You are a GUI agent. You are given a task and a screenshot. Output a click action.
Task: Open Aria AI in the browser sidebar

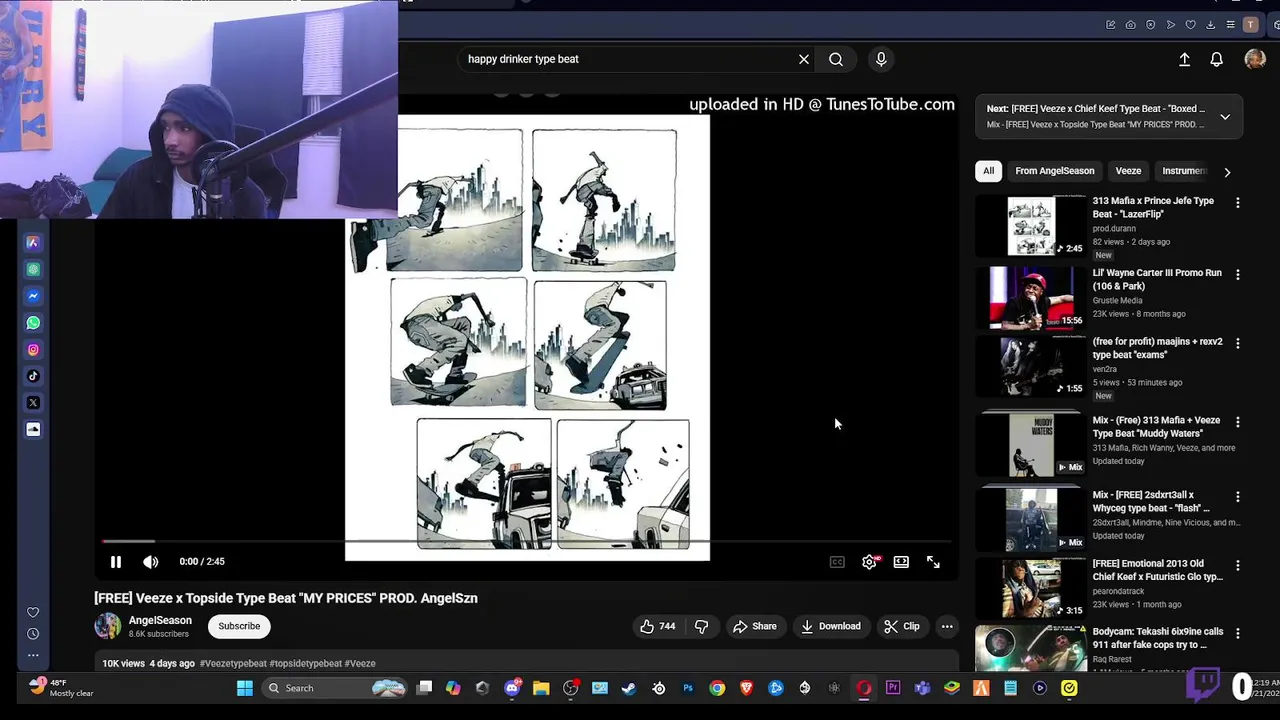(33, 242)
